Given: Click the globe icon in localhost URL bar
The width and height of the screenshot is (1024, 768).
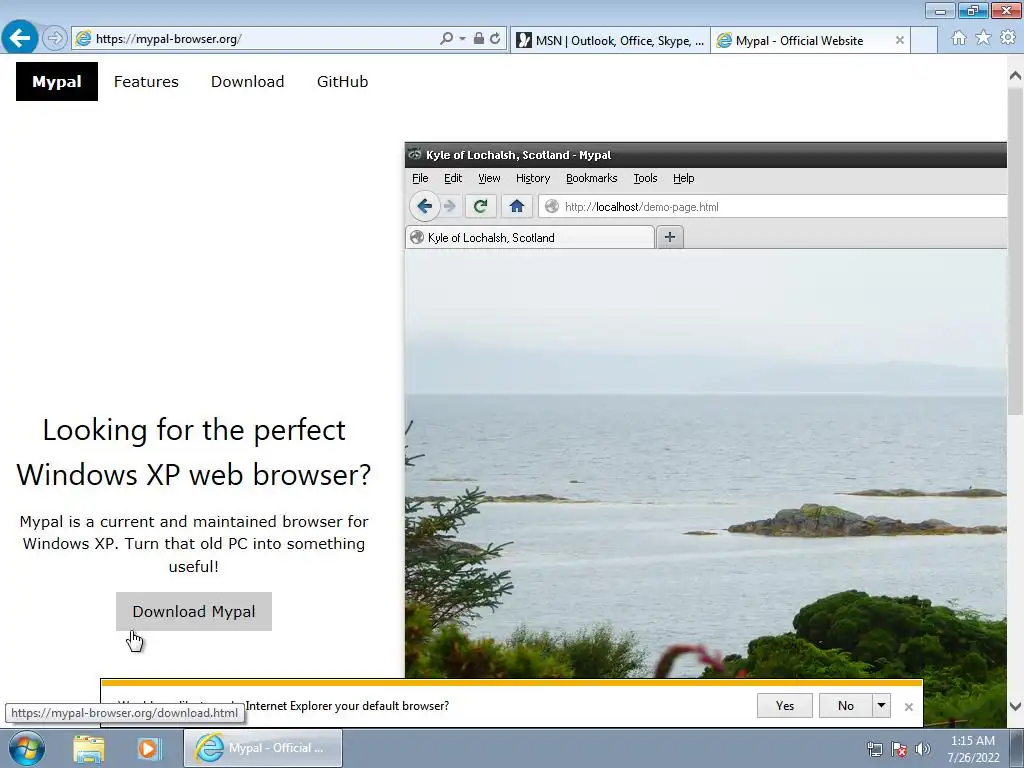Looking at the screenshot, I should [552, 206].
